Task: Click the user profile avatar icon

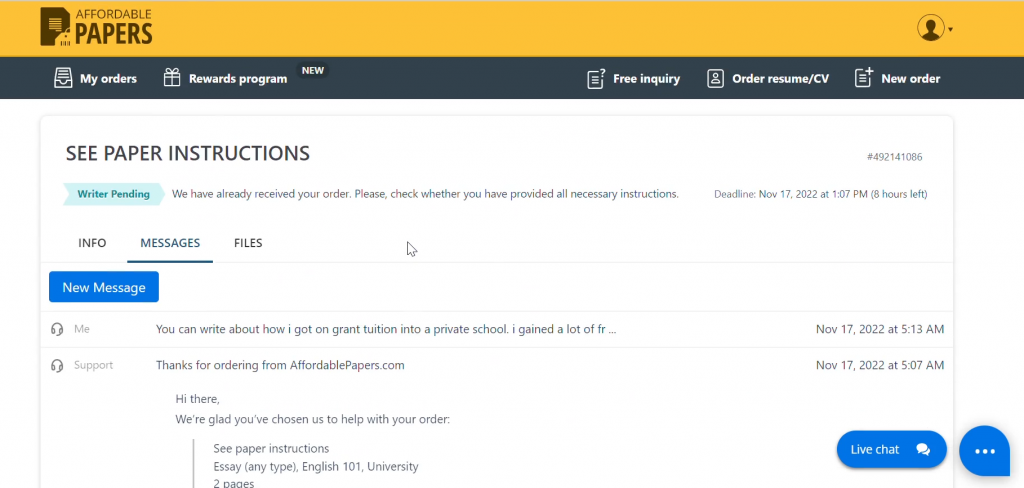Action: 930,28
